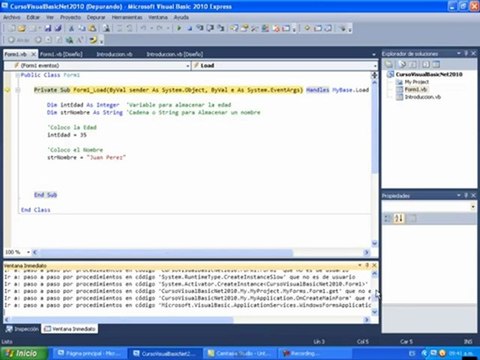Paste with the clipboard toolbar icon

[92, 29]
